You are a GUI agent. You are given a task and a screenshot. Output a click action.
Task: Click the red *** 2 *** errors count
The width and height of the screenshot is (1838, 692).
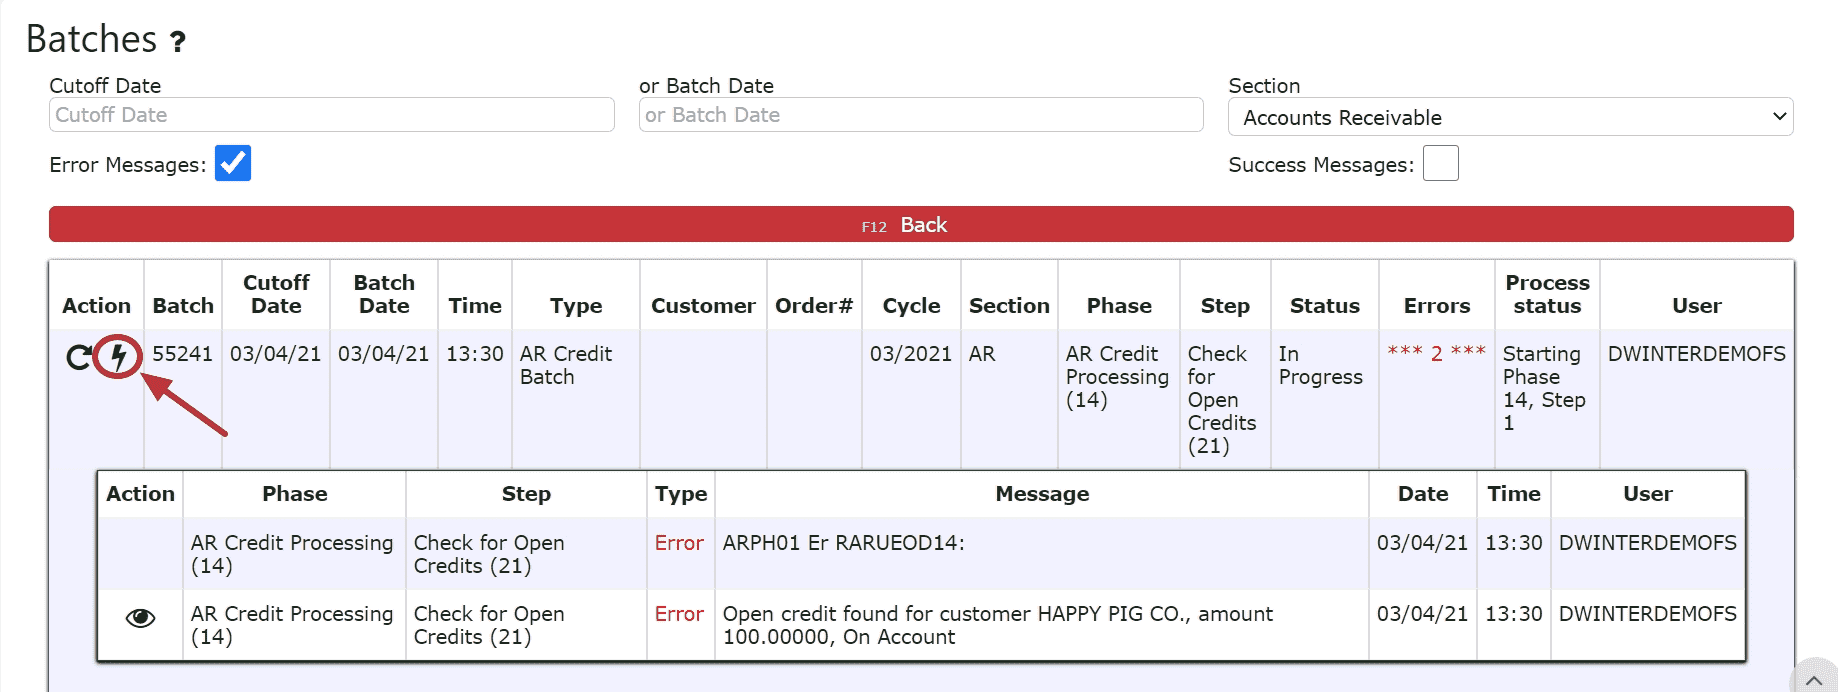tap(1437, 353)
